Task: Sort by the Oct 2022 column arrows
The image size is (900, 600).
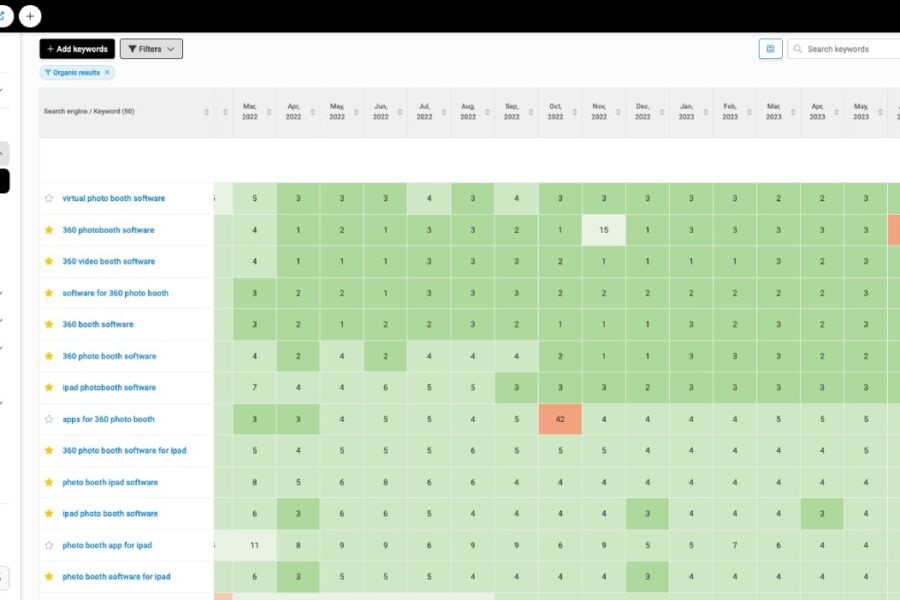Action: click(573, 112)
